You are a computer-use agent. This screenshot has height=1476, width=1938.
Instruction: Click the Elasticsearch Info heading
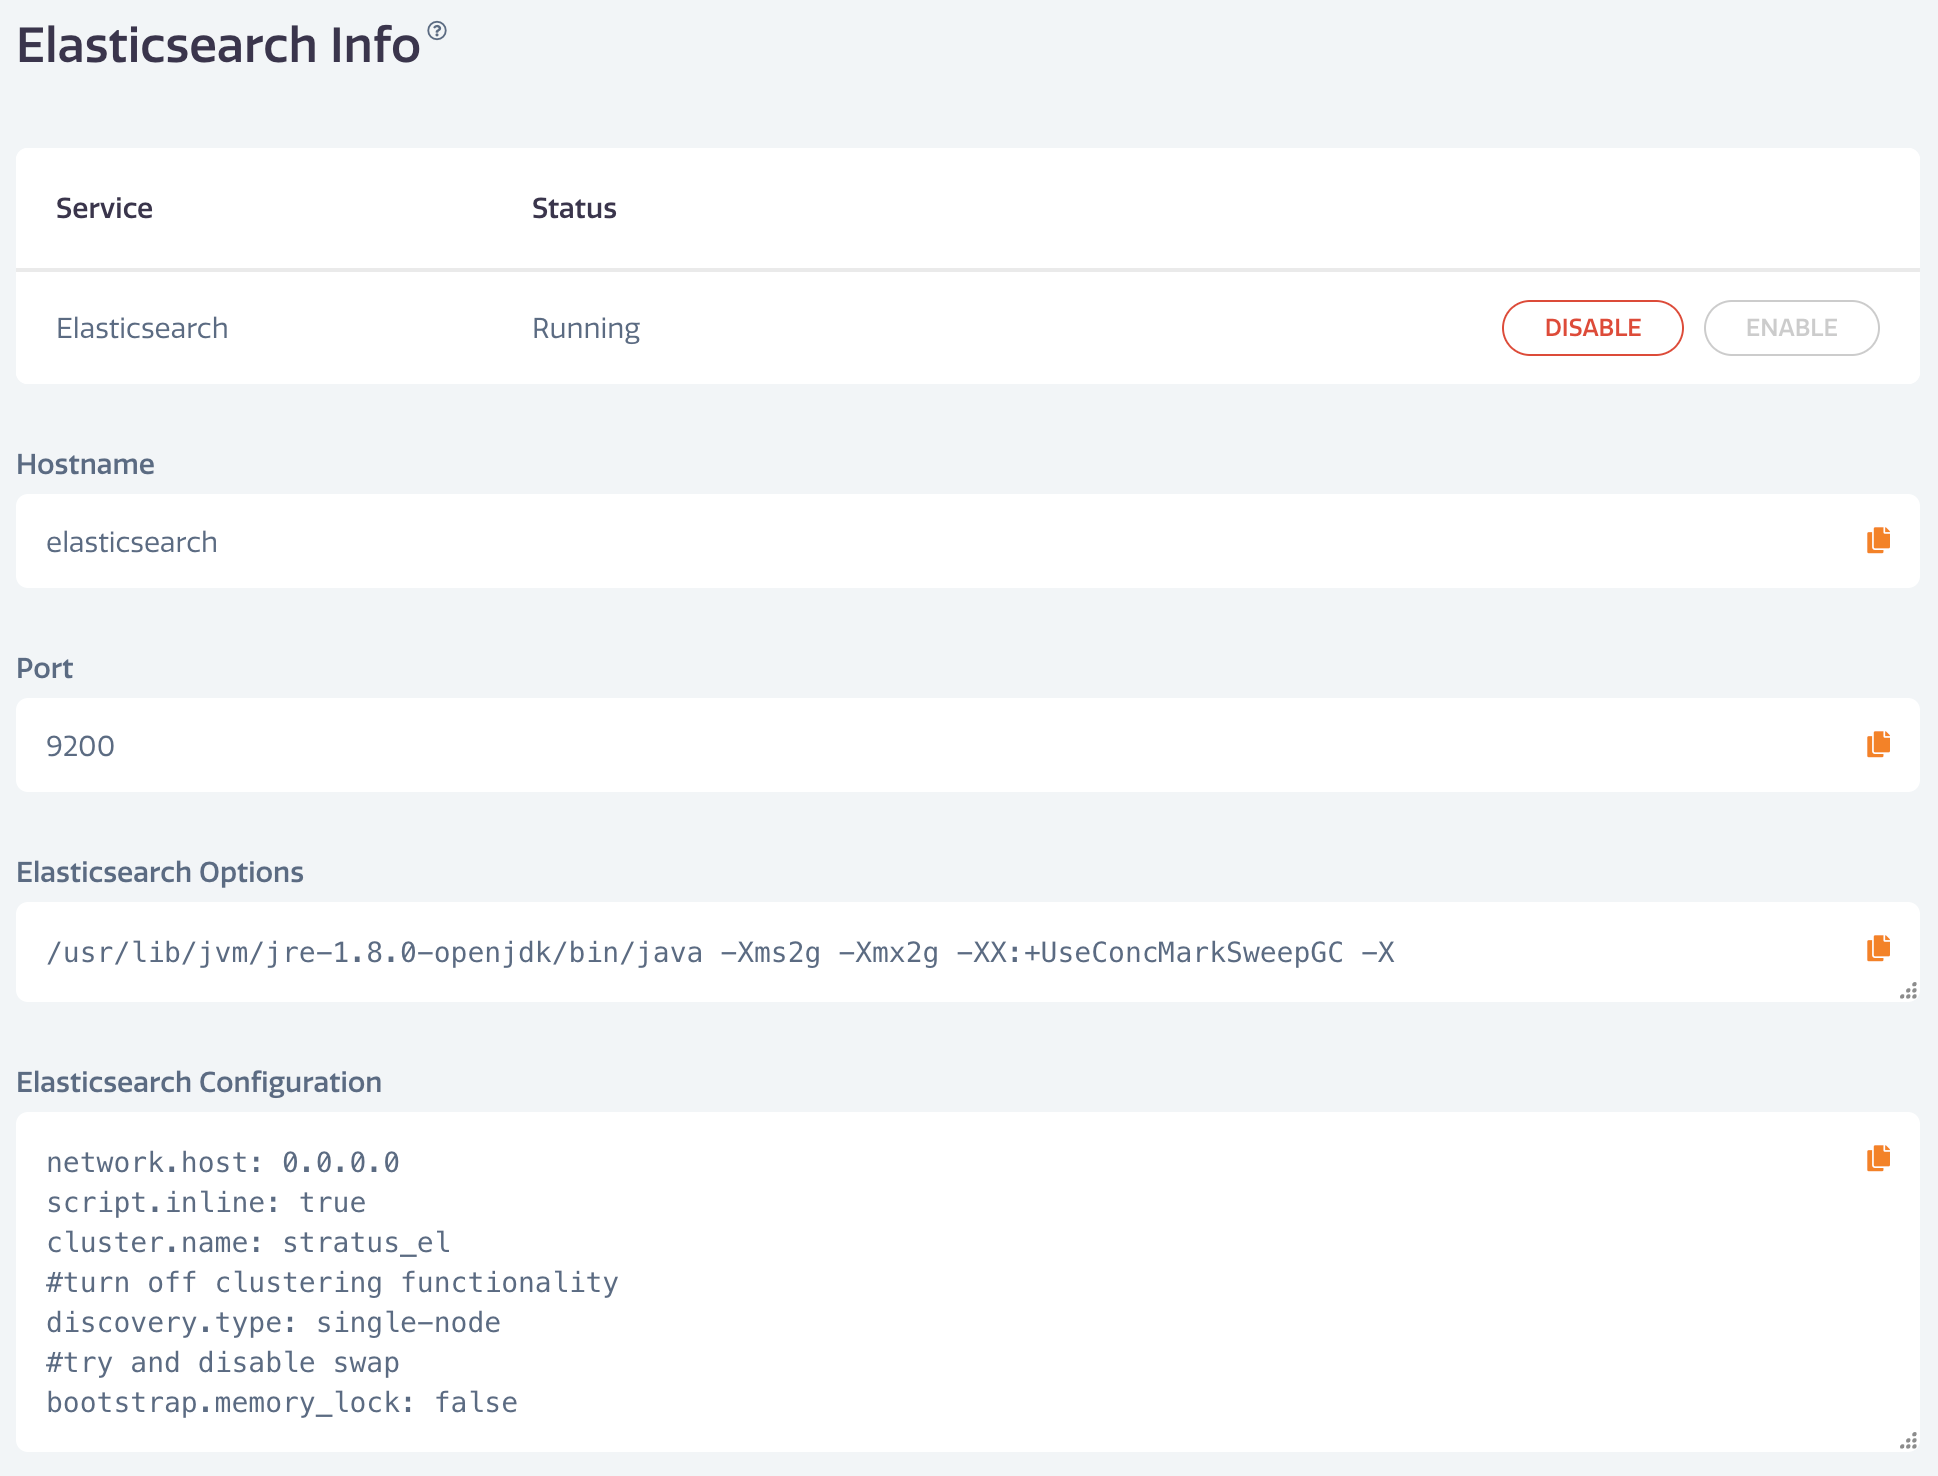(218, 45)
